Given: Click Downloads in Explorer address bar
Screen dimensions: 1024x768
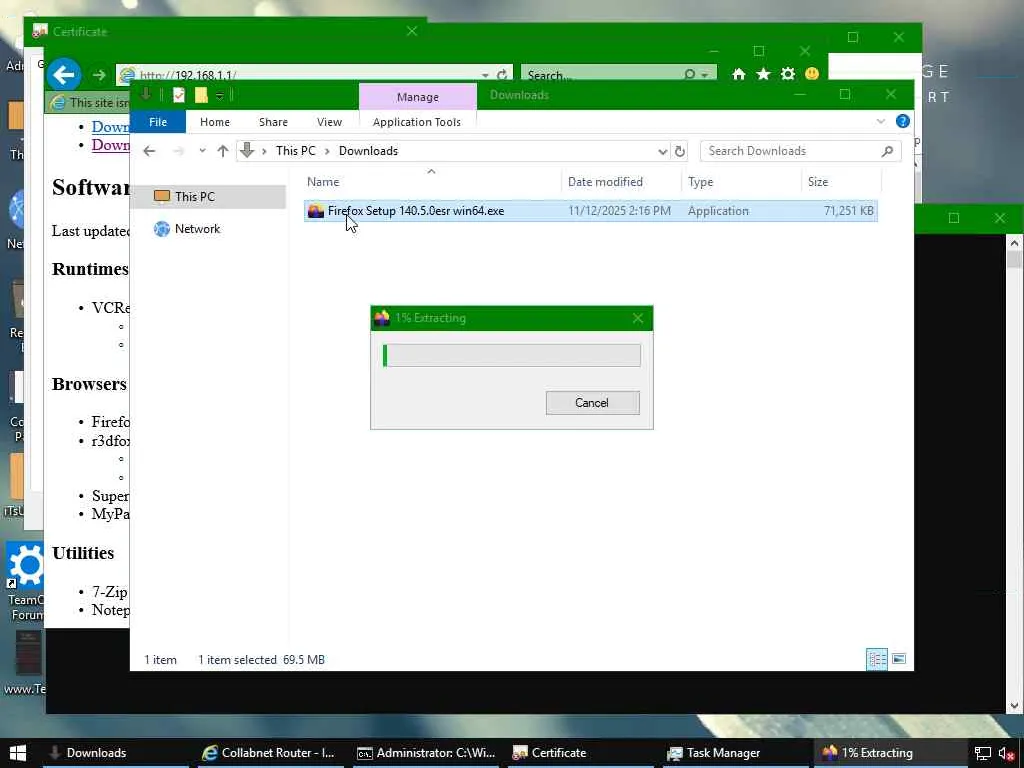Looking at the screenshot, I should point(368,151).
